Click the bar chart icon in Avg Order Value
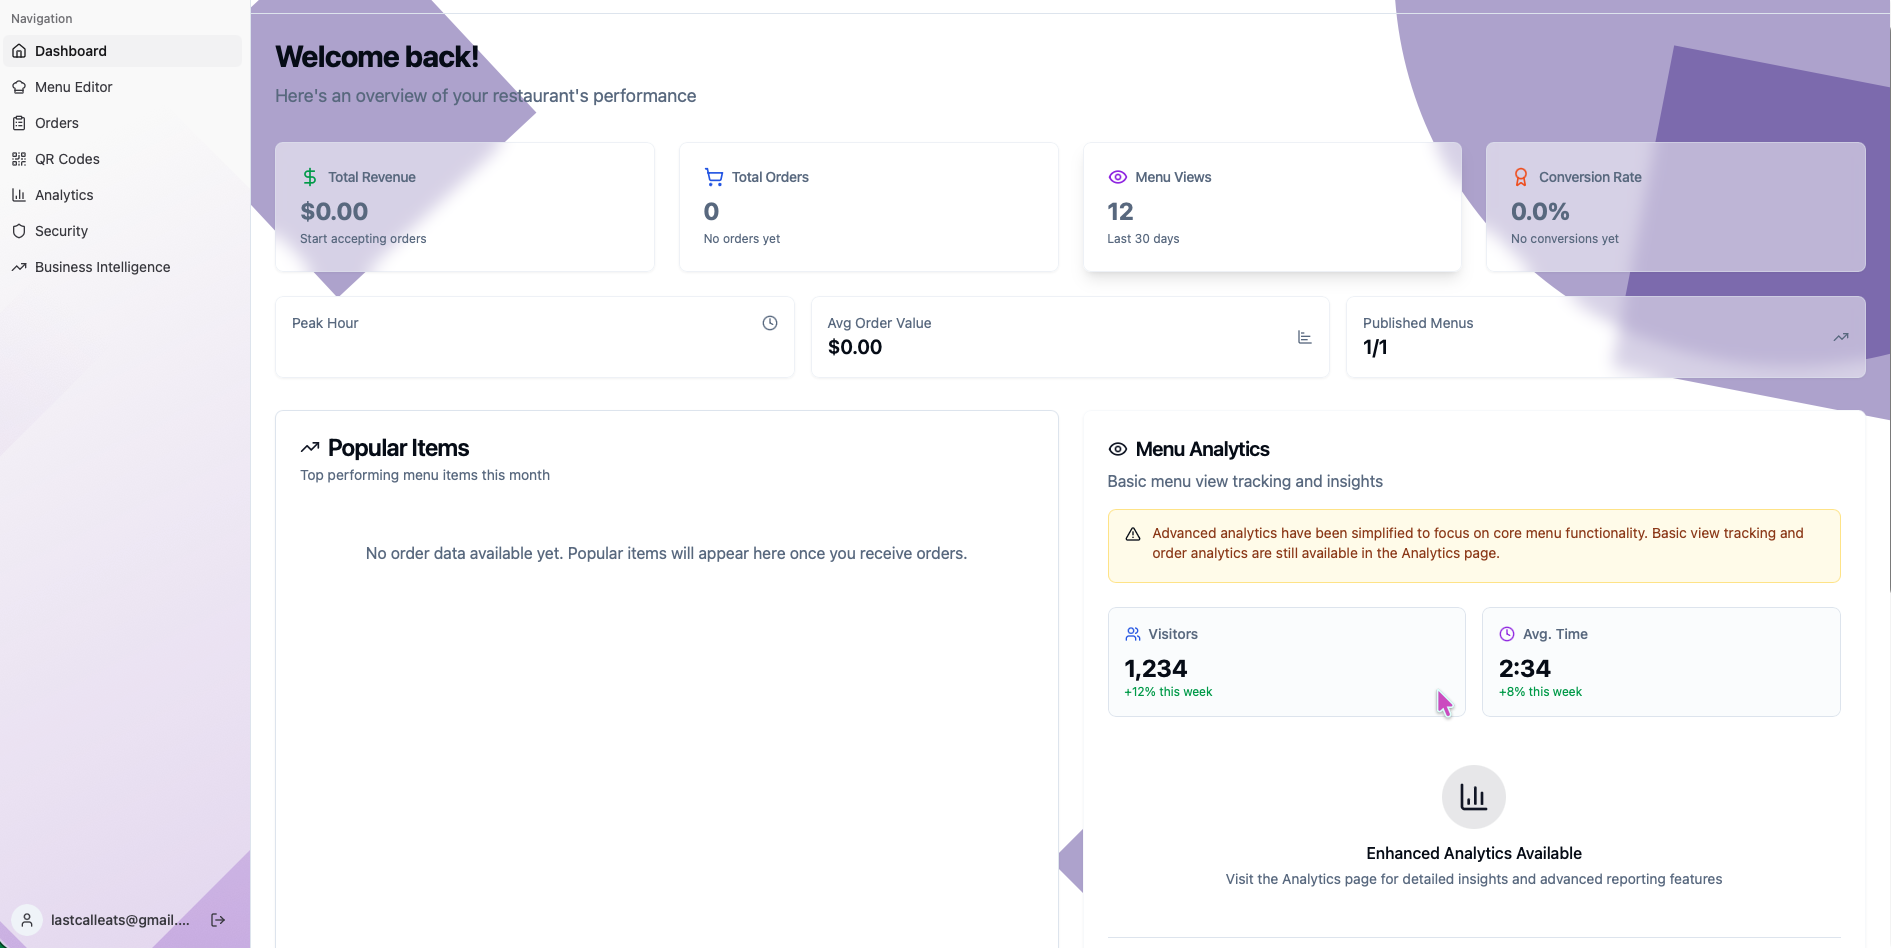This screenshot has height=948, width=1891. click(x=1304, y=338)
